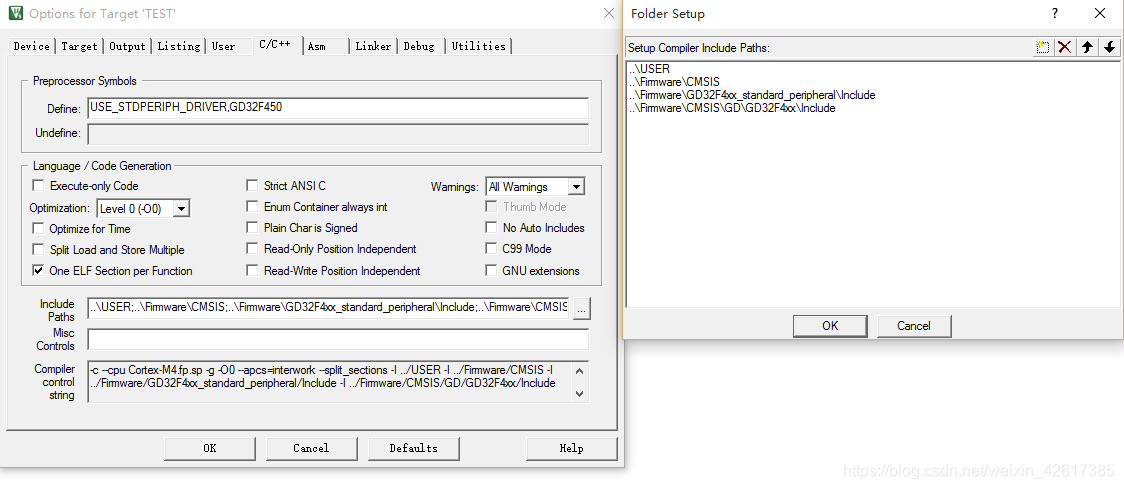Screen dimensions: 1124x489
Task: Uncheck One ELF Section per Function
Action: 38,271
